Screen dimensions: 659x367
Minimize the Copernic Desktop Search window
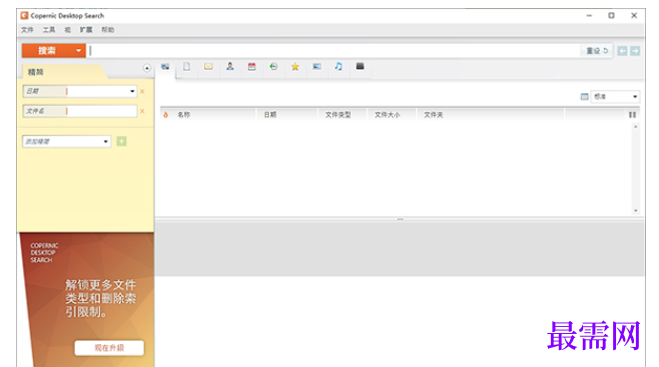(x=589, y=16)
